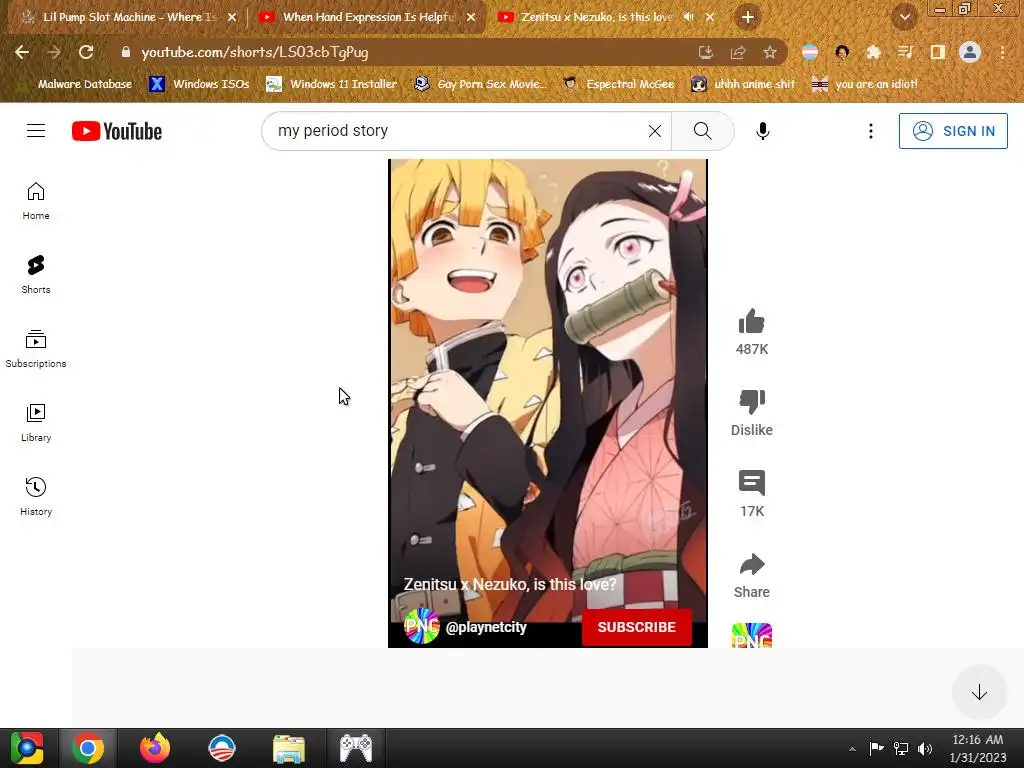The image size is (1024, 768).
Task: Like the short with the thumbs-up
Action: click(752, 322)
